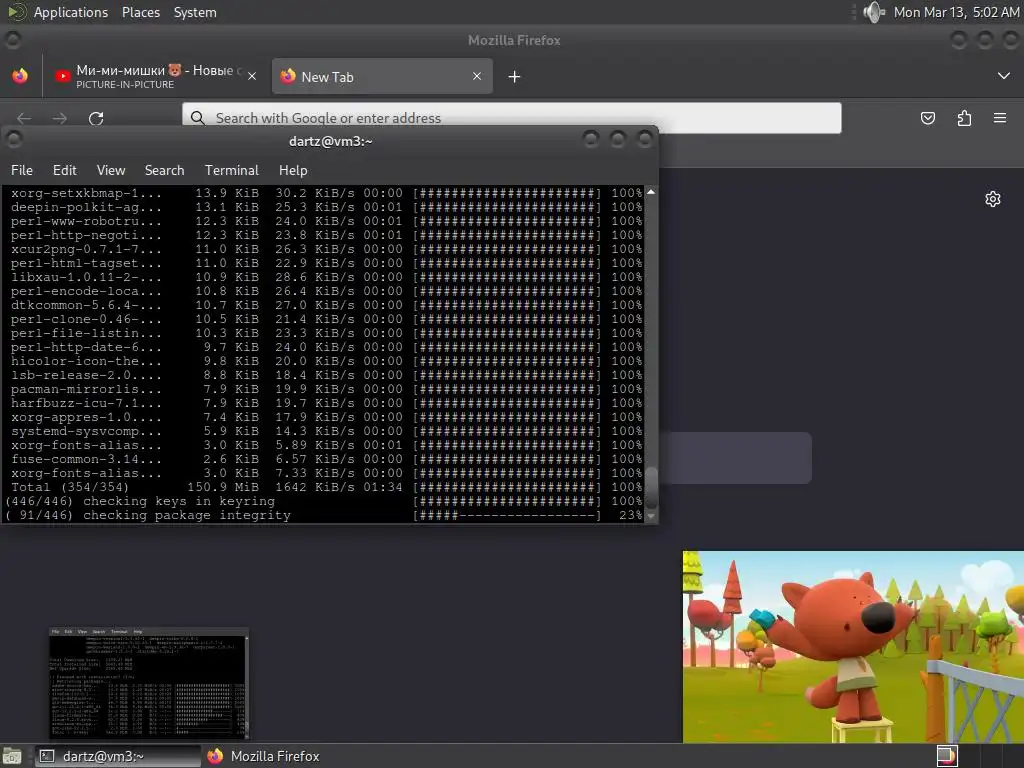Image resolution: width=1024 pixels, height=768 pixels.
Task: Expand the list all tabs chevron
Action: pyautogui.click(x=1004, y=76)
